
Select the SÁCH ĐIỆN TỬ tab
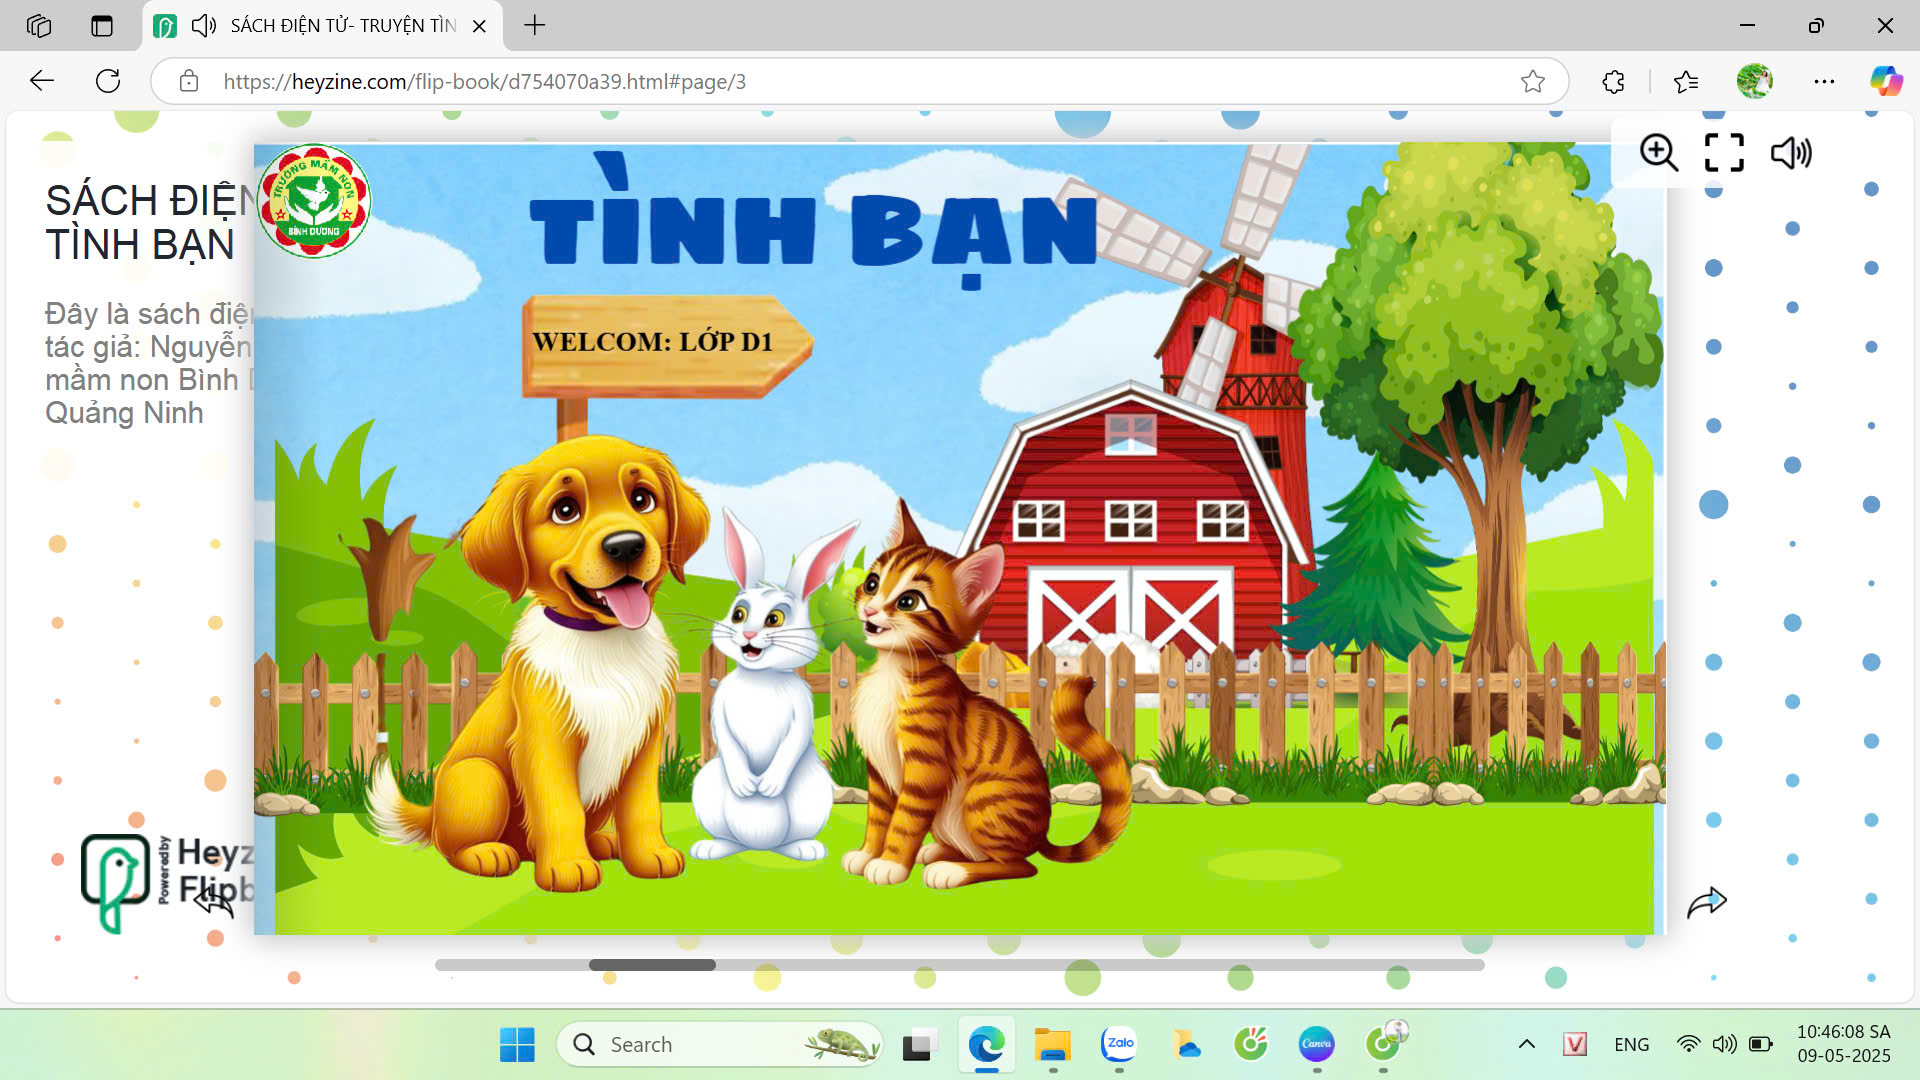[342, 26]
